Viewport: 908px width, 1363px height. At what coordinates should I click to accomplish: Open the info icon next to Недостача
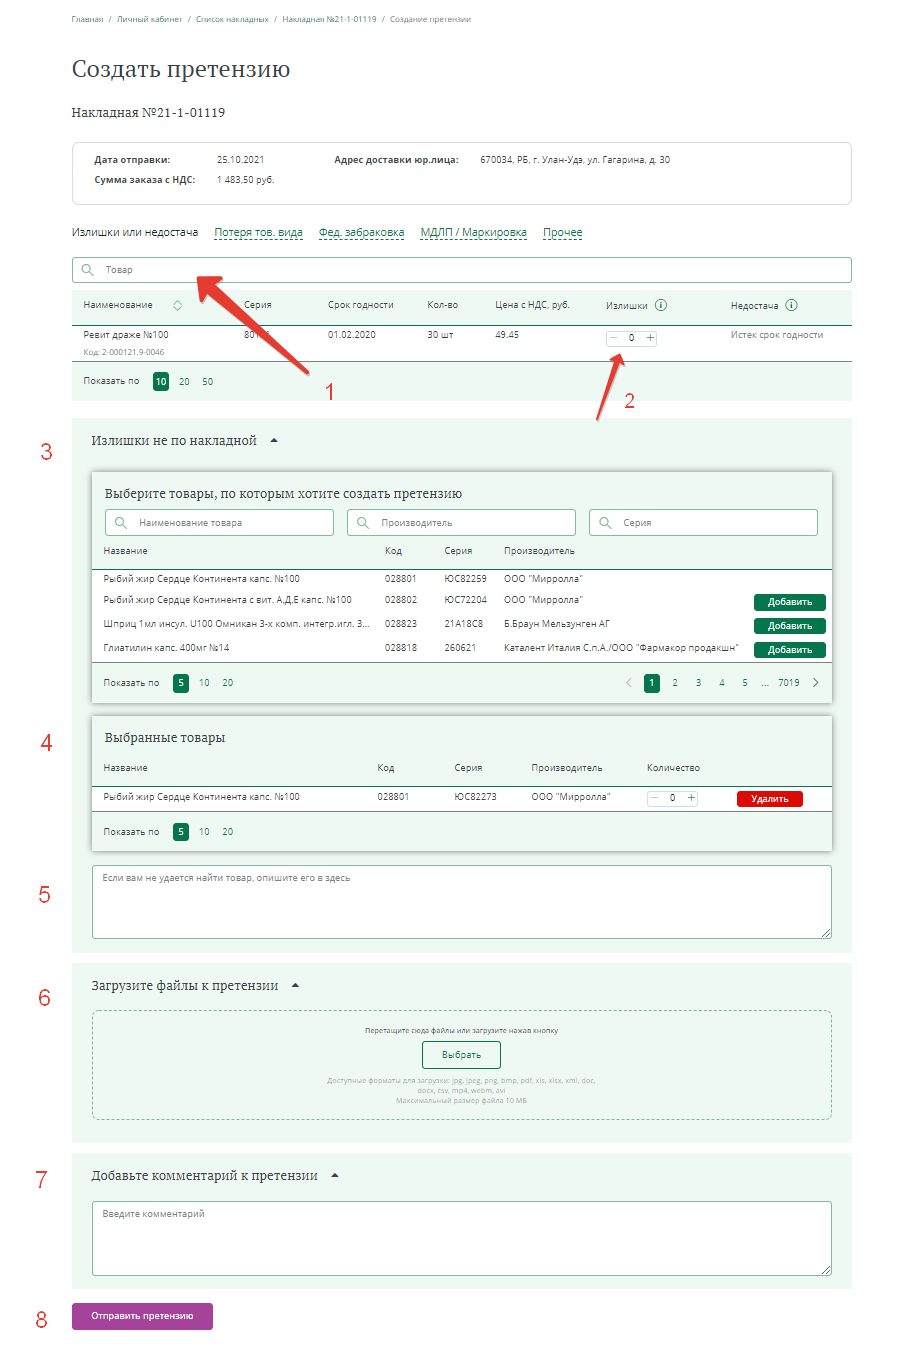(x=791, y=305)
